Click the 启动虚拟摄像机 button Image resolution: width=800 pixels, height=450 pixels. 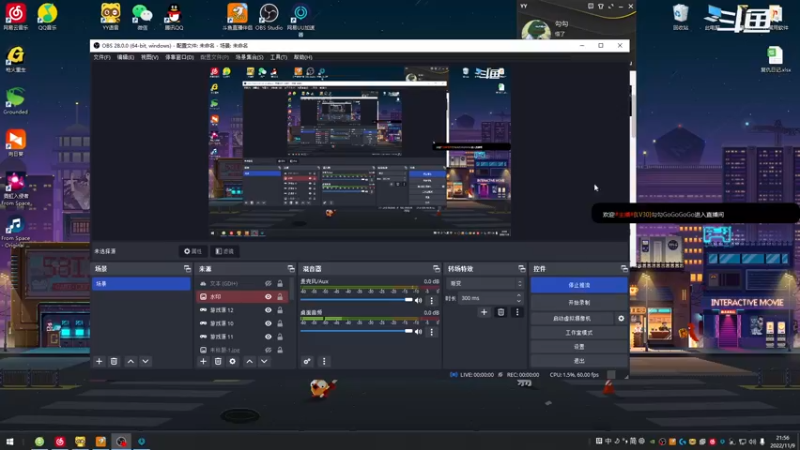pos(572,318)
